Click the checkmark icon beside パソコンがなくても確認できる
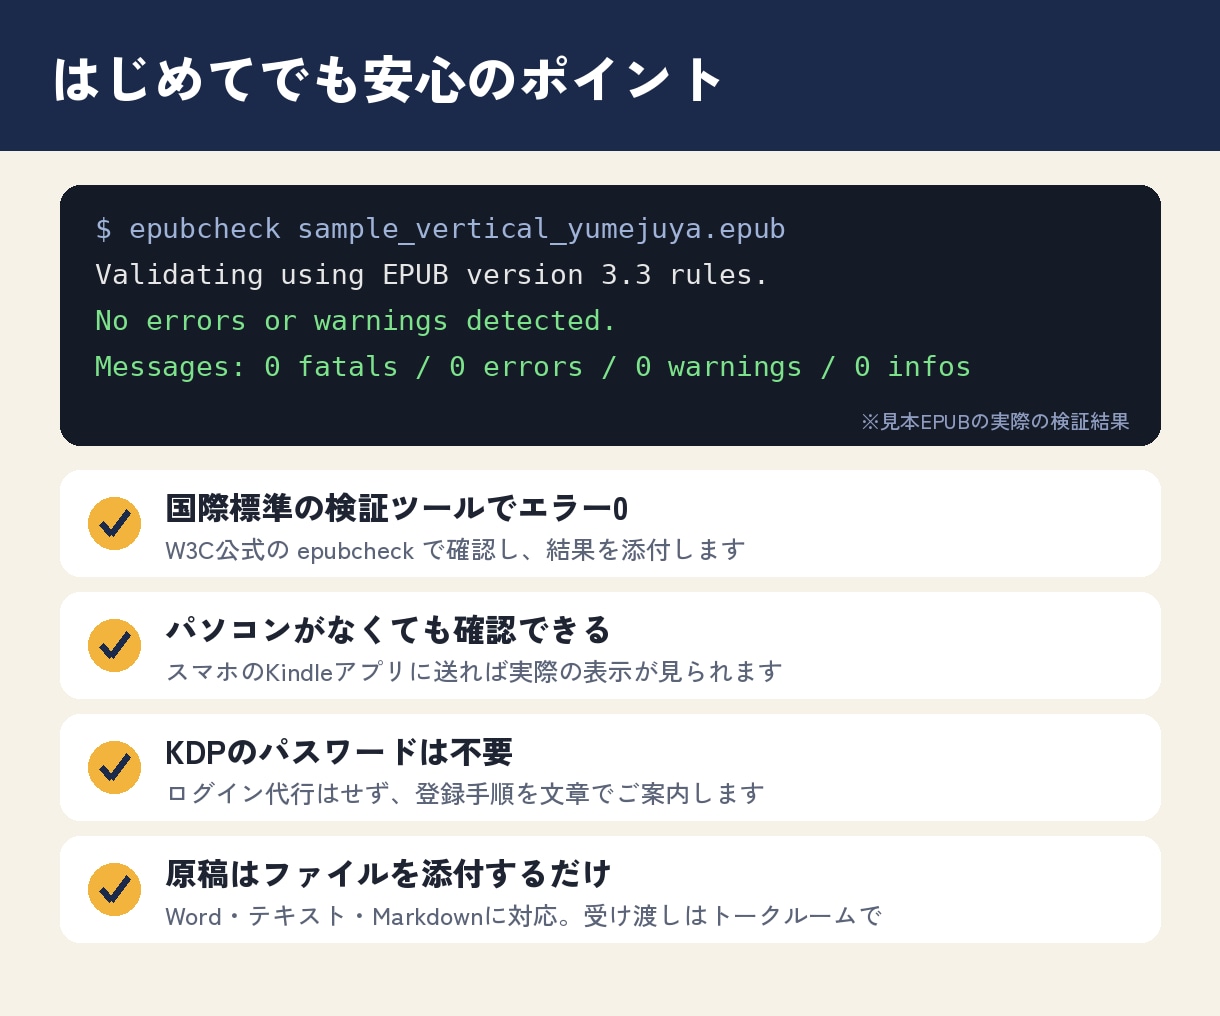Viewport: 1220px width, 1016px height. click(x=114, y=645)
